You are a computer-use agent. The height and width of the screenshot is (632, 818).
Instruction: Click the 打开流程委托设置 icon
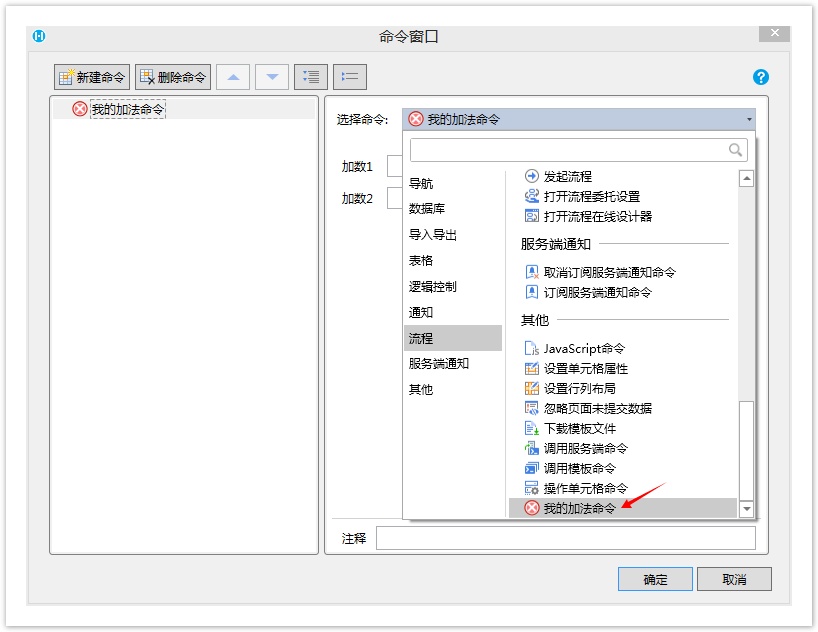[532, 196]
